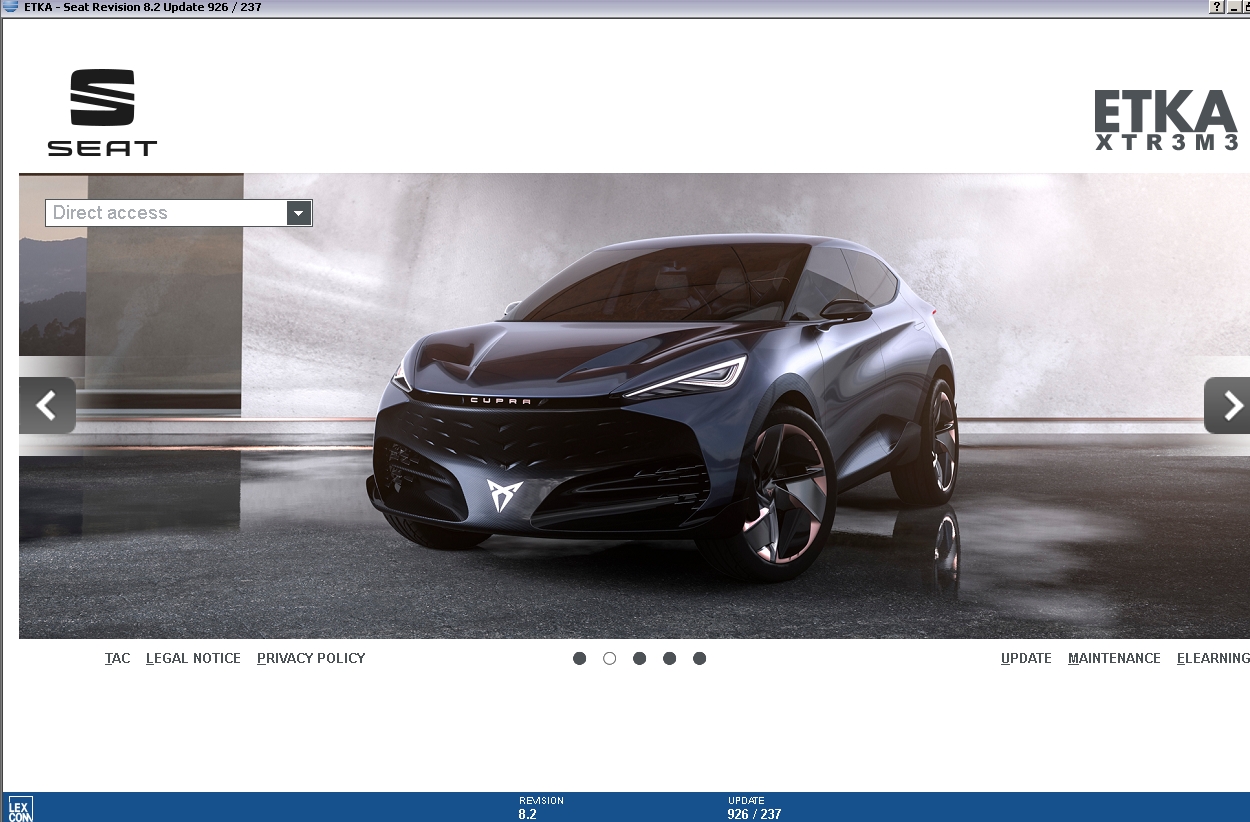
Task: Select the fifth carousel dot
Action: 699,658
